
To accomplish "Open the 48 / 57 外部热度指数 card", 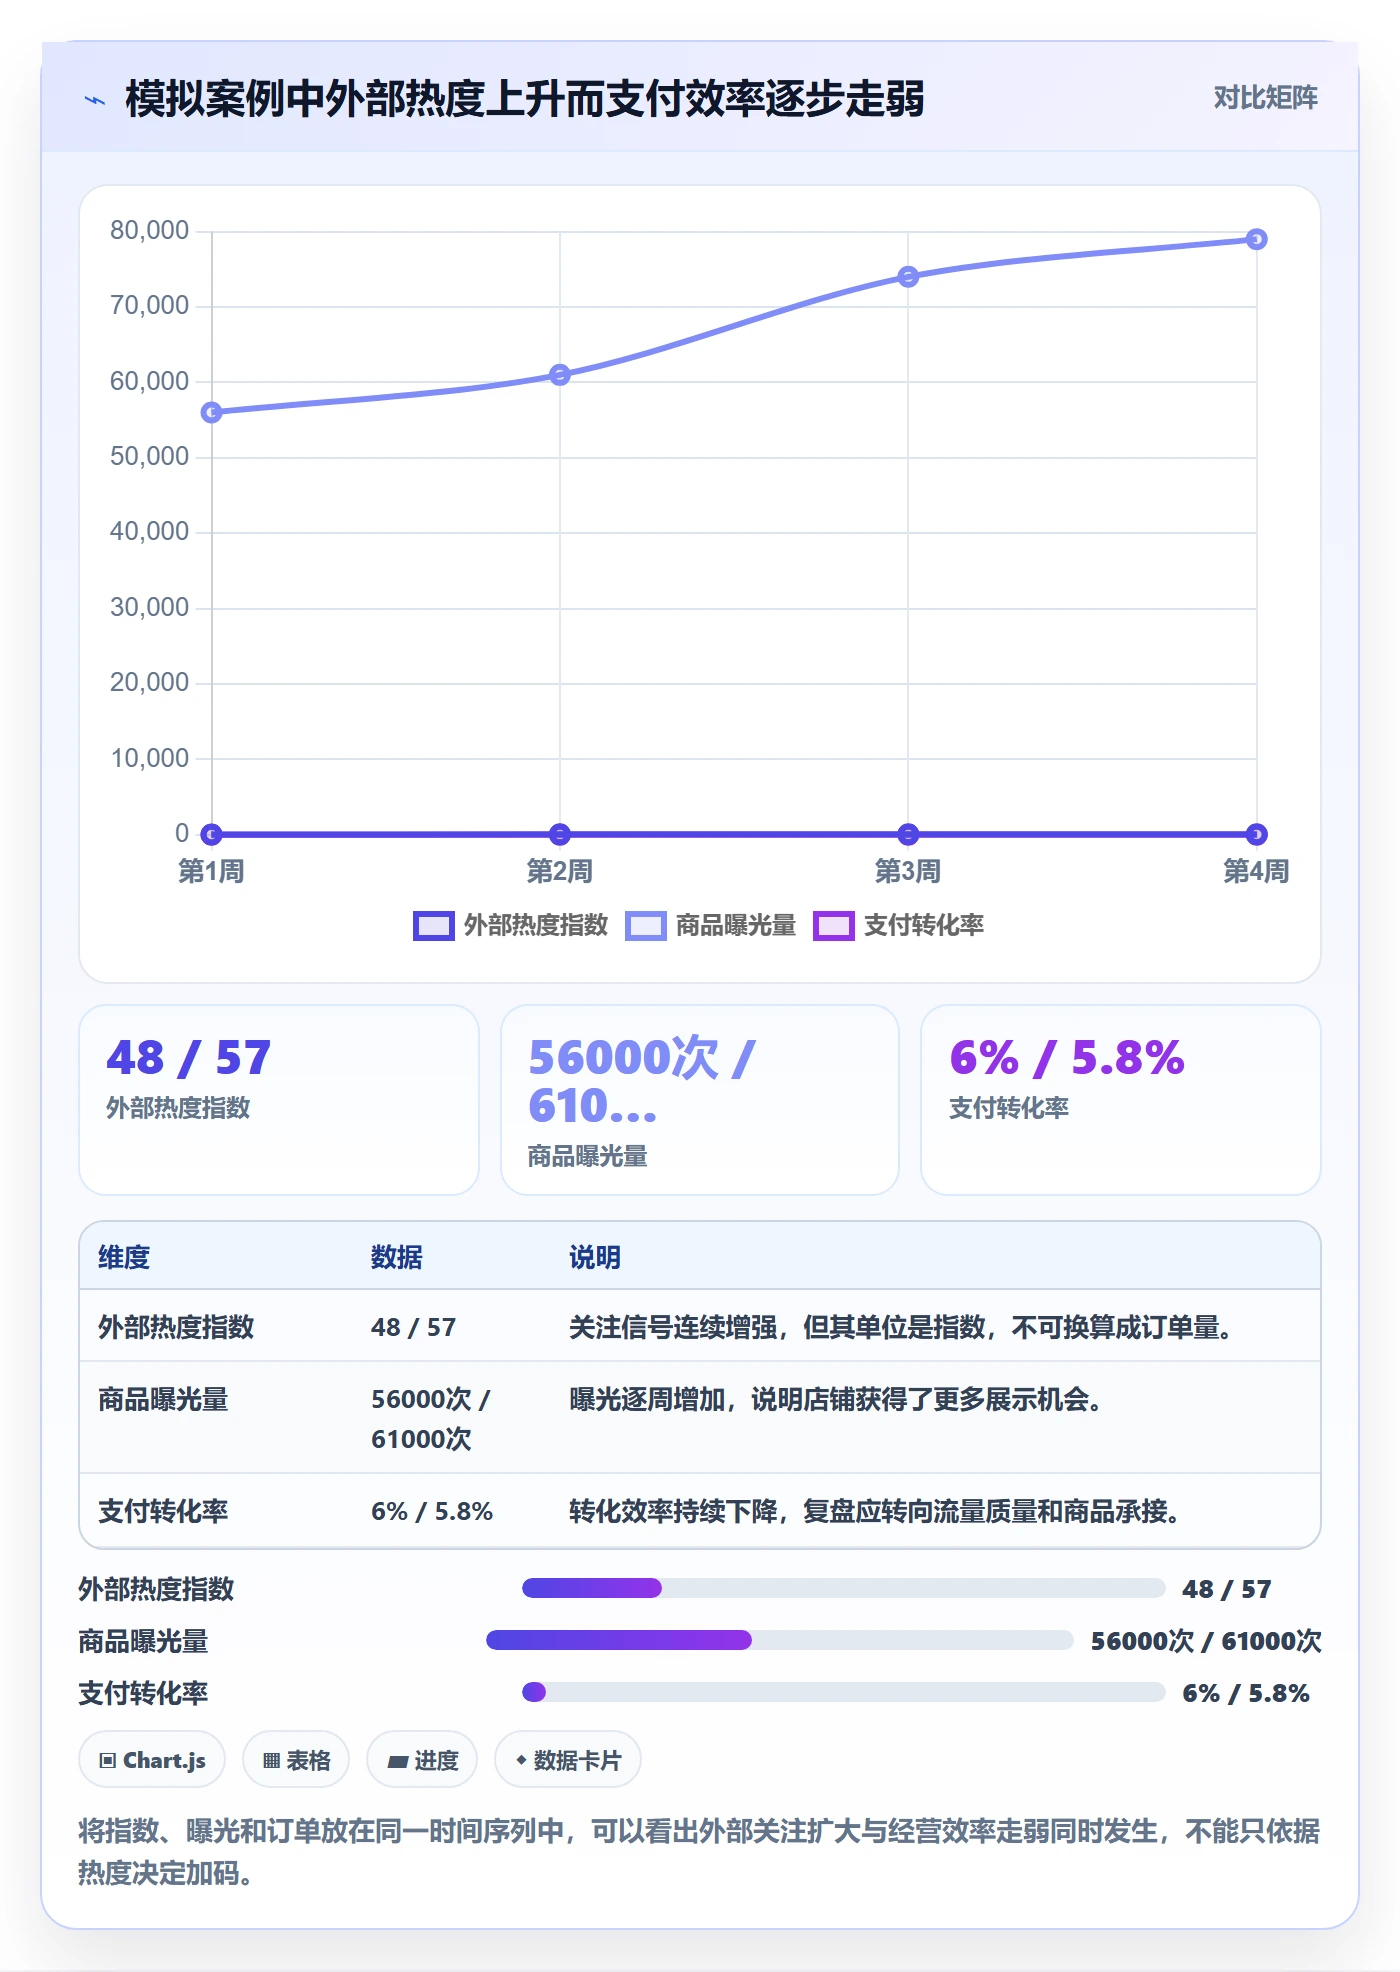I will [279, 1099].
